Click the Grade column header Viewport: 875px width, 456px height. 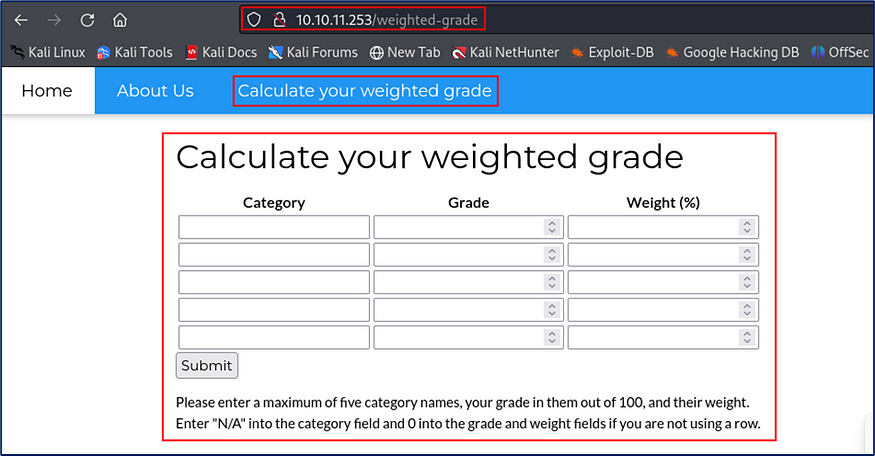tap(469, 203)
